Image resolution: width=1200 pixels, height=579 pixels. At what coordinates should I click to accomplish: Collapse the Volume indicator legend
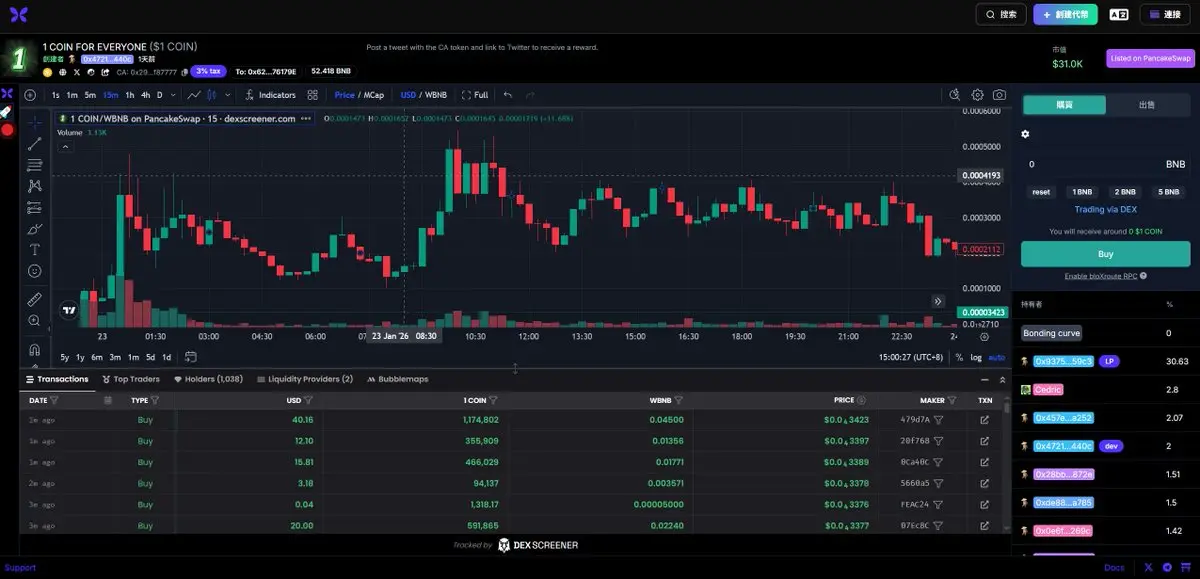click(x=65, y=146)
